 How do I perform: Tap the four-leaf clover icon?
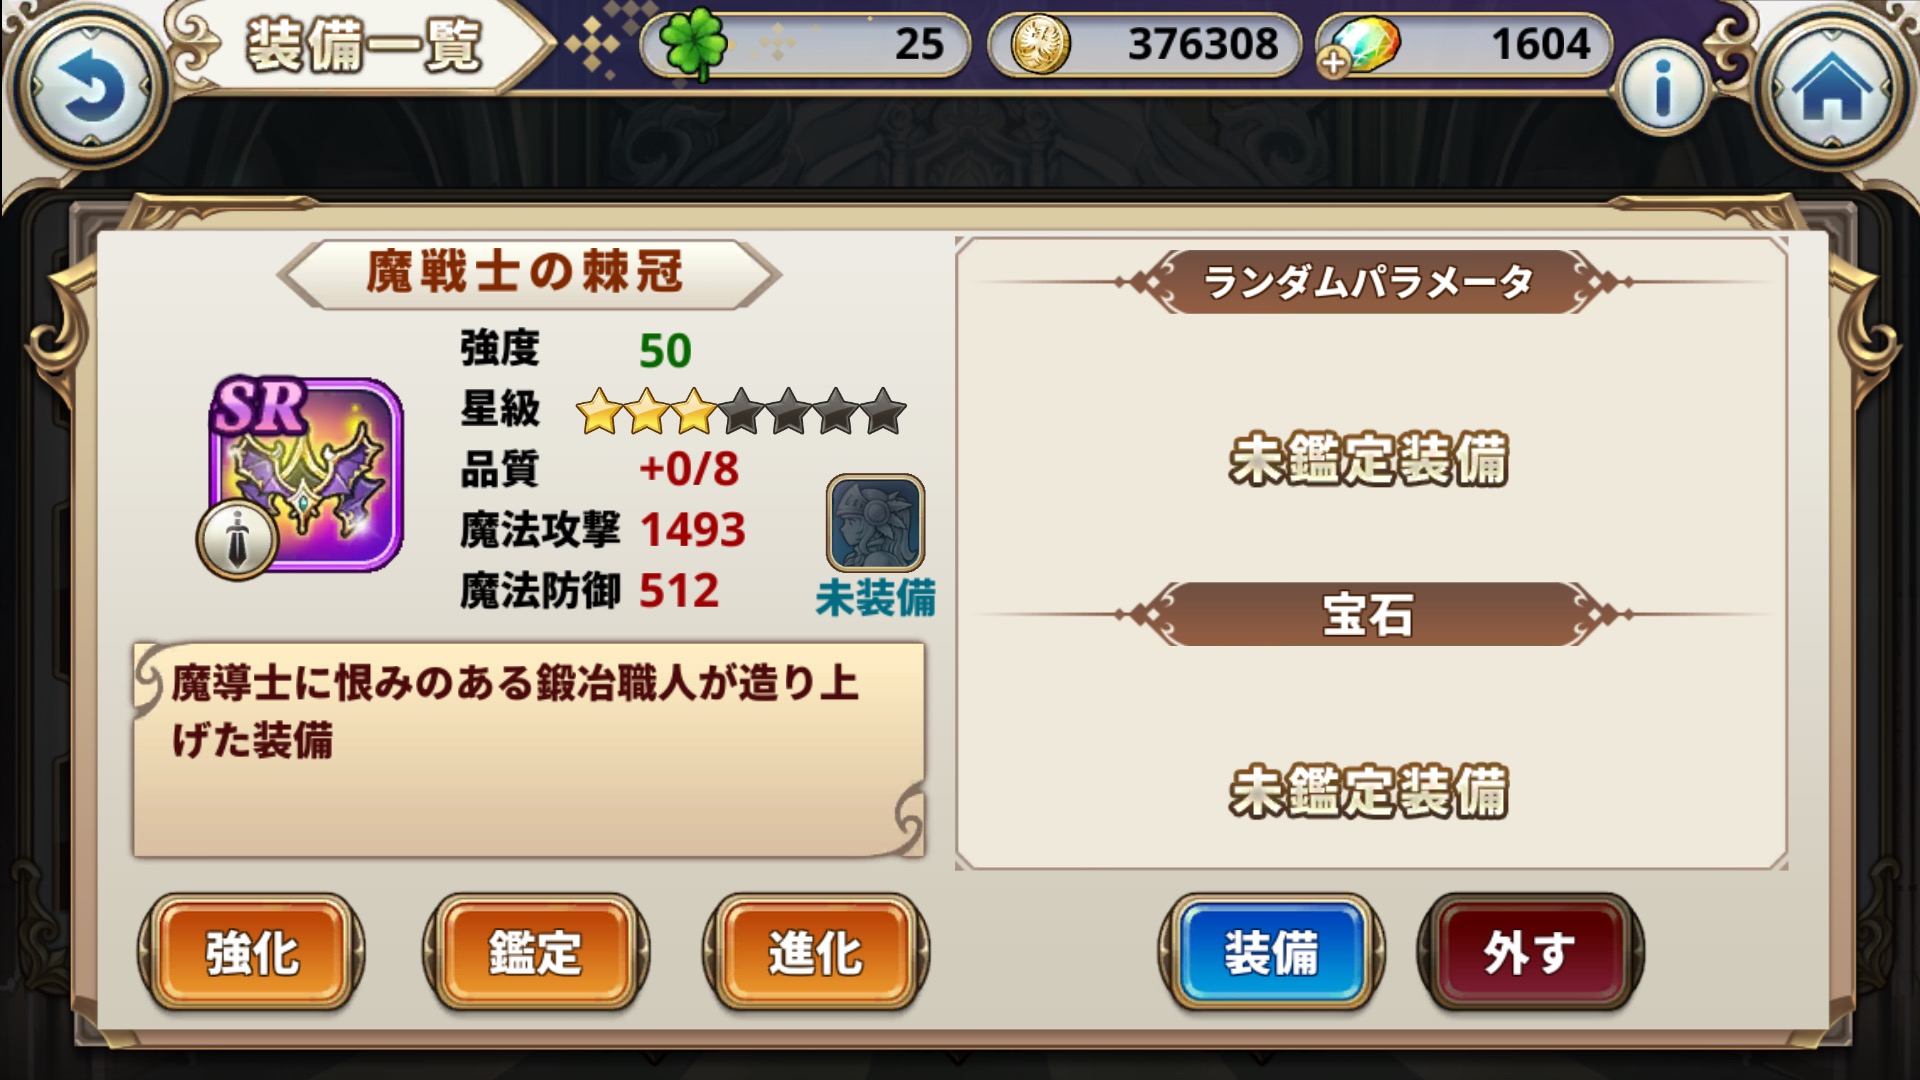[694, 45]
